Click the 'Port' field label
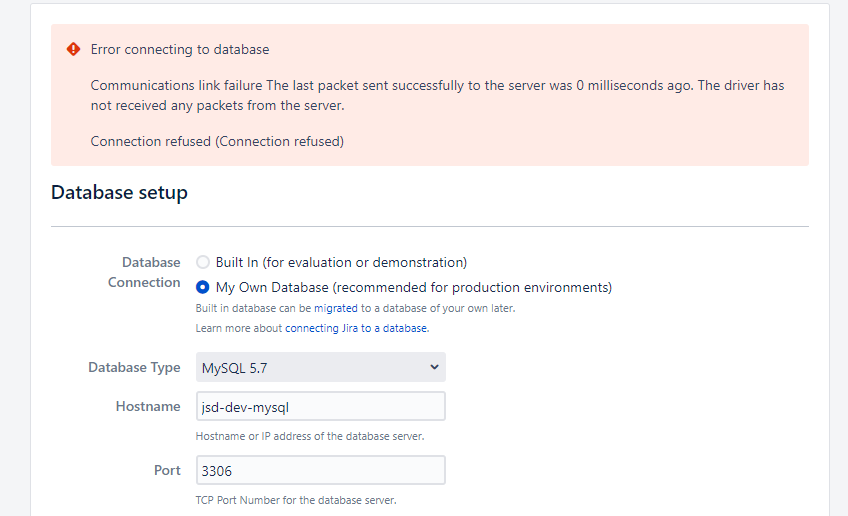The image size is (848, 516). (x=167, y=470)
